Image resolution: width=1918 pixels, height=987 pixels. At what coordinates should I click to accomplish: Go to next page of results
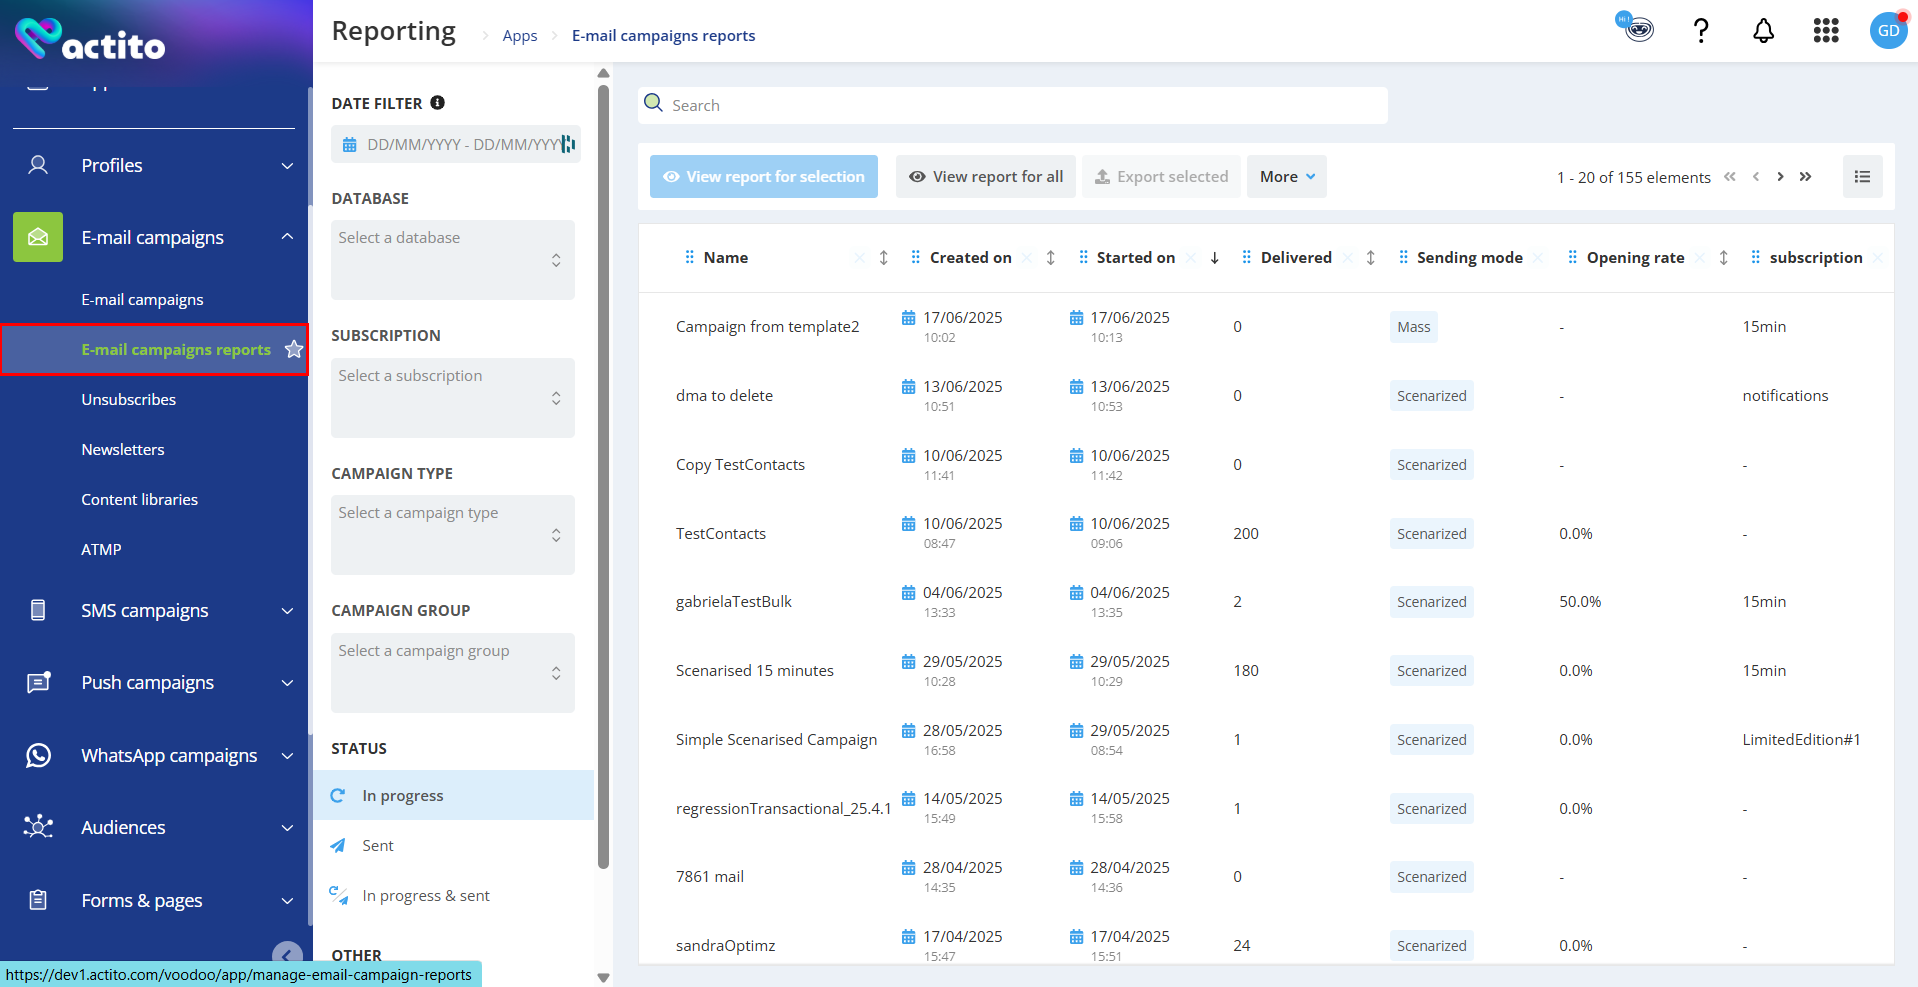(1780, 177)
